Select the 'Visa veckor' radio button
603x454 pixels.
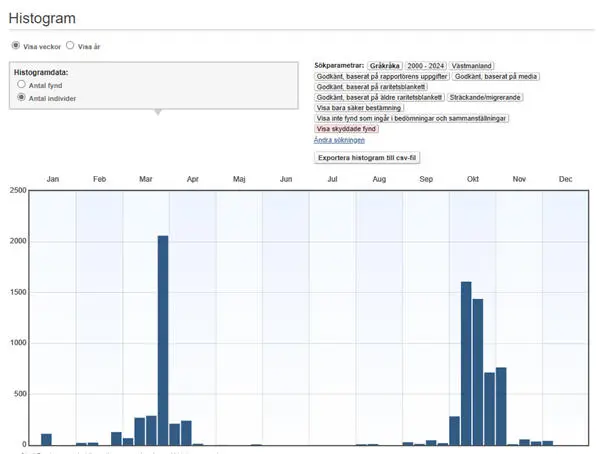point(15,46)
